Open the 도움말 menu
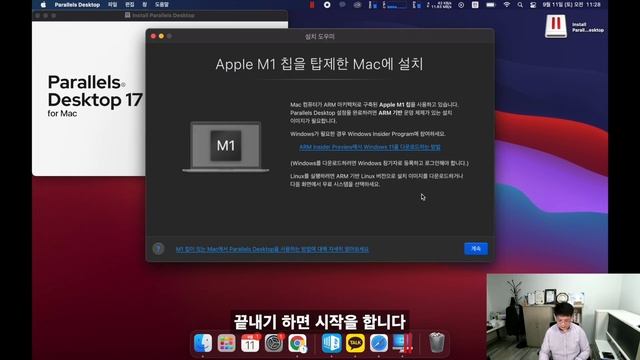The width and height of the screenshot is (640, 360). click(x=162, y=5)
